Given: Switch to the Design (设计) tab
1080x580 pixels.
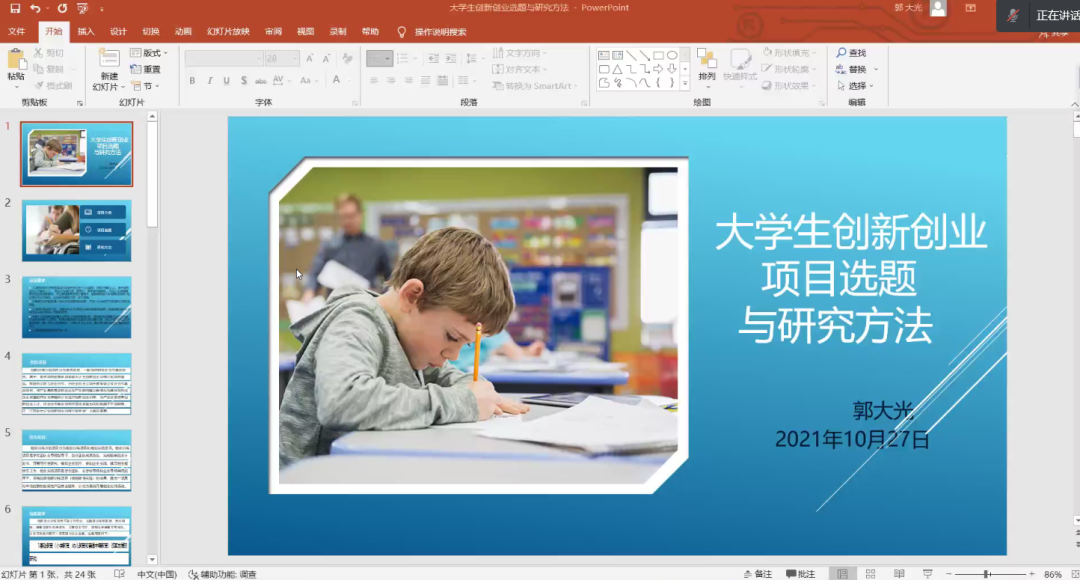Looking at the screenshot, I should (x=118, y=32).
